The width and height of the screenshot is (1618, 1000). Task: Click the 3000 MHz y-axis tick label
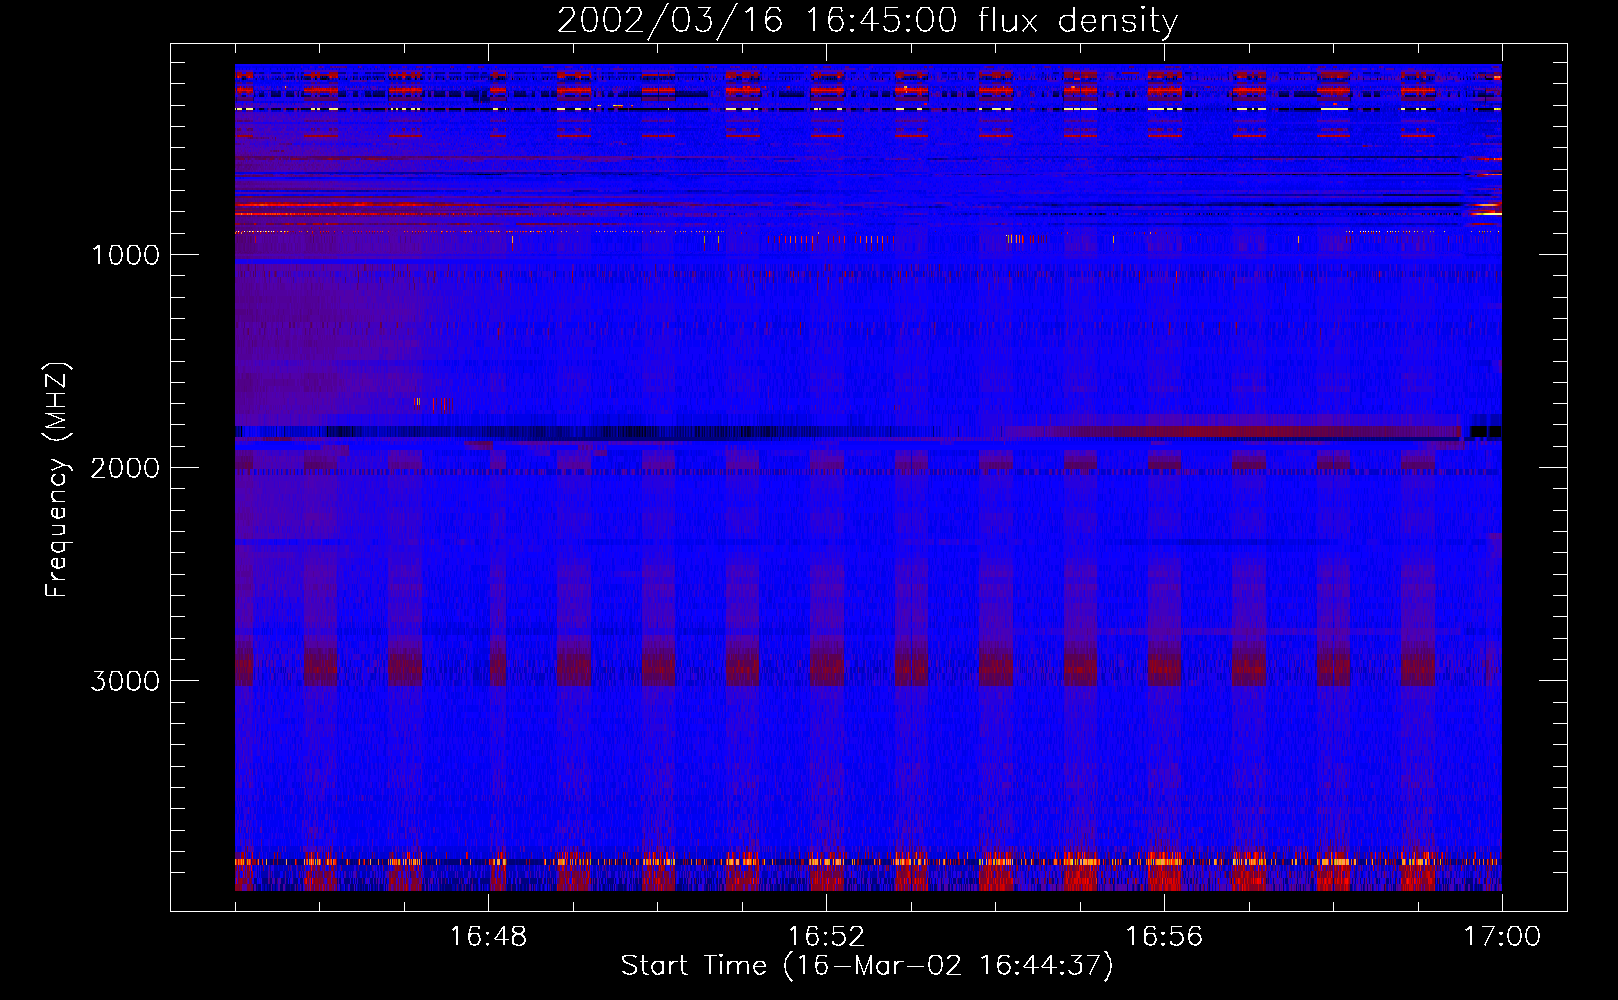(x=125, y=681)
